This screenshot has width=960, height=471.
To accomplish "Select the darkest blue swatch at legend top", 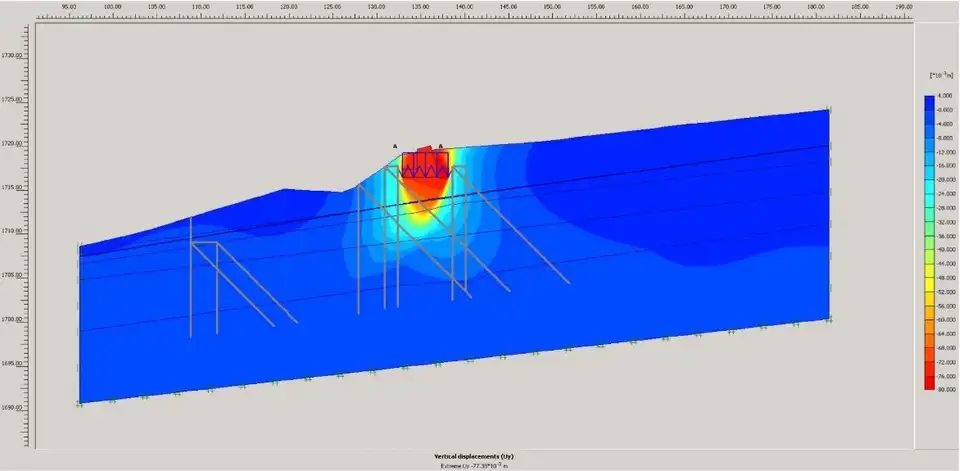I will [929, 103].
